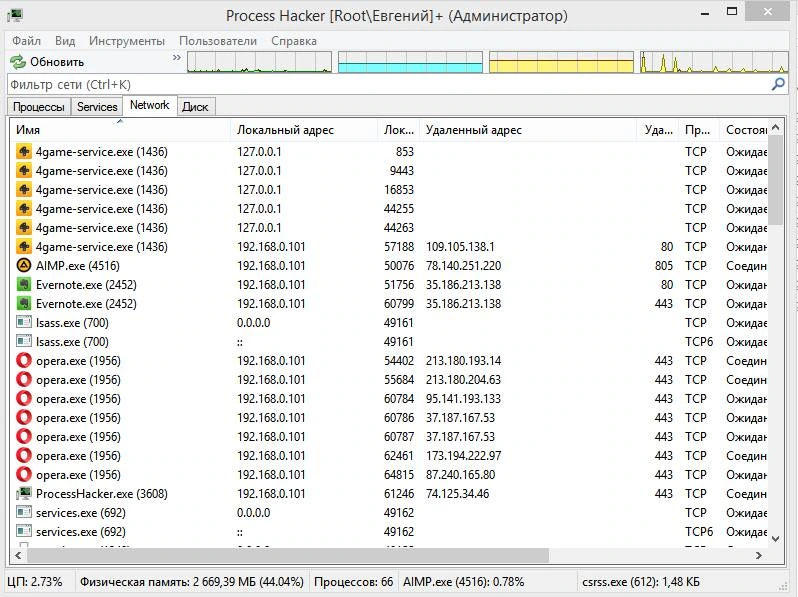Focus the Фильтр сети search field
The image size is (798, 597).
coord(389,84)
